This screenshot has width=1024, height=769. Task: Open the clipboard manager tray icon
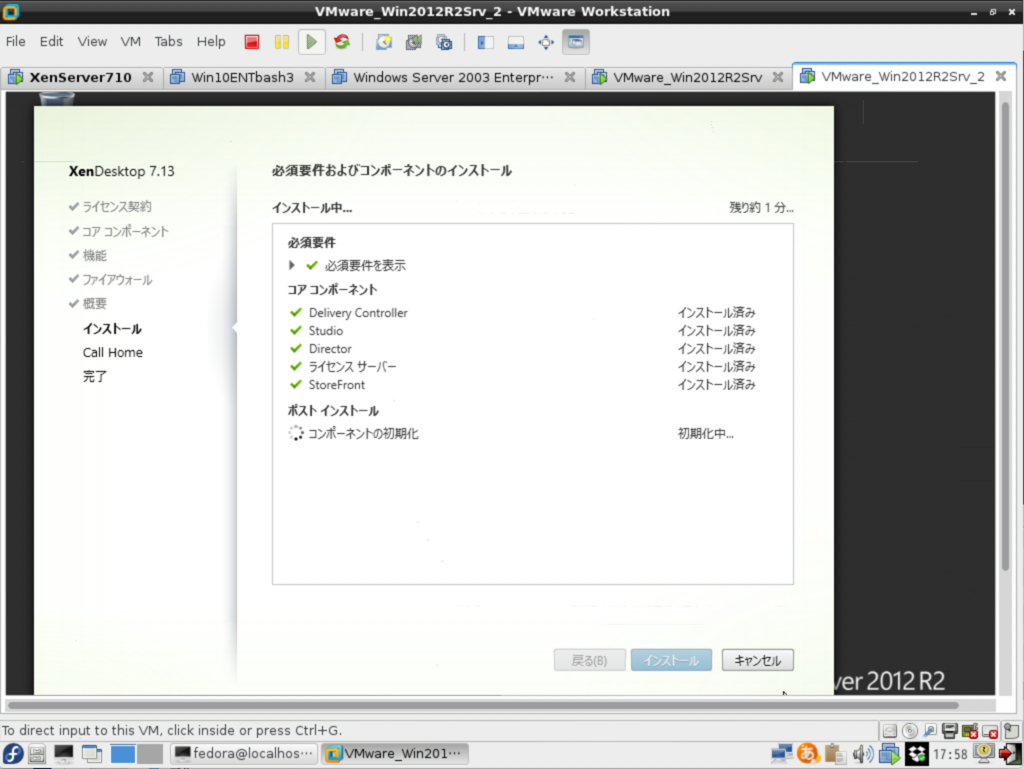point(835,754)
